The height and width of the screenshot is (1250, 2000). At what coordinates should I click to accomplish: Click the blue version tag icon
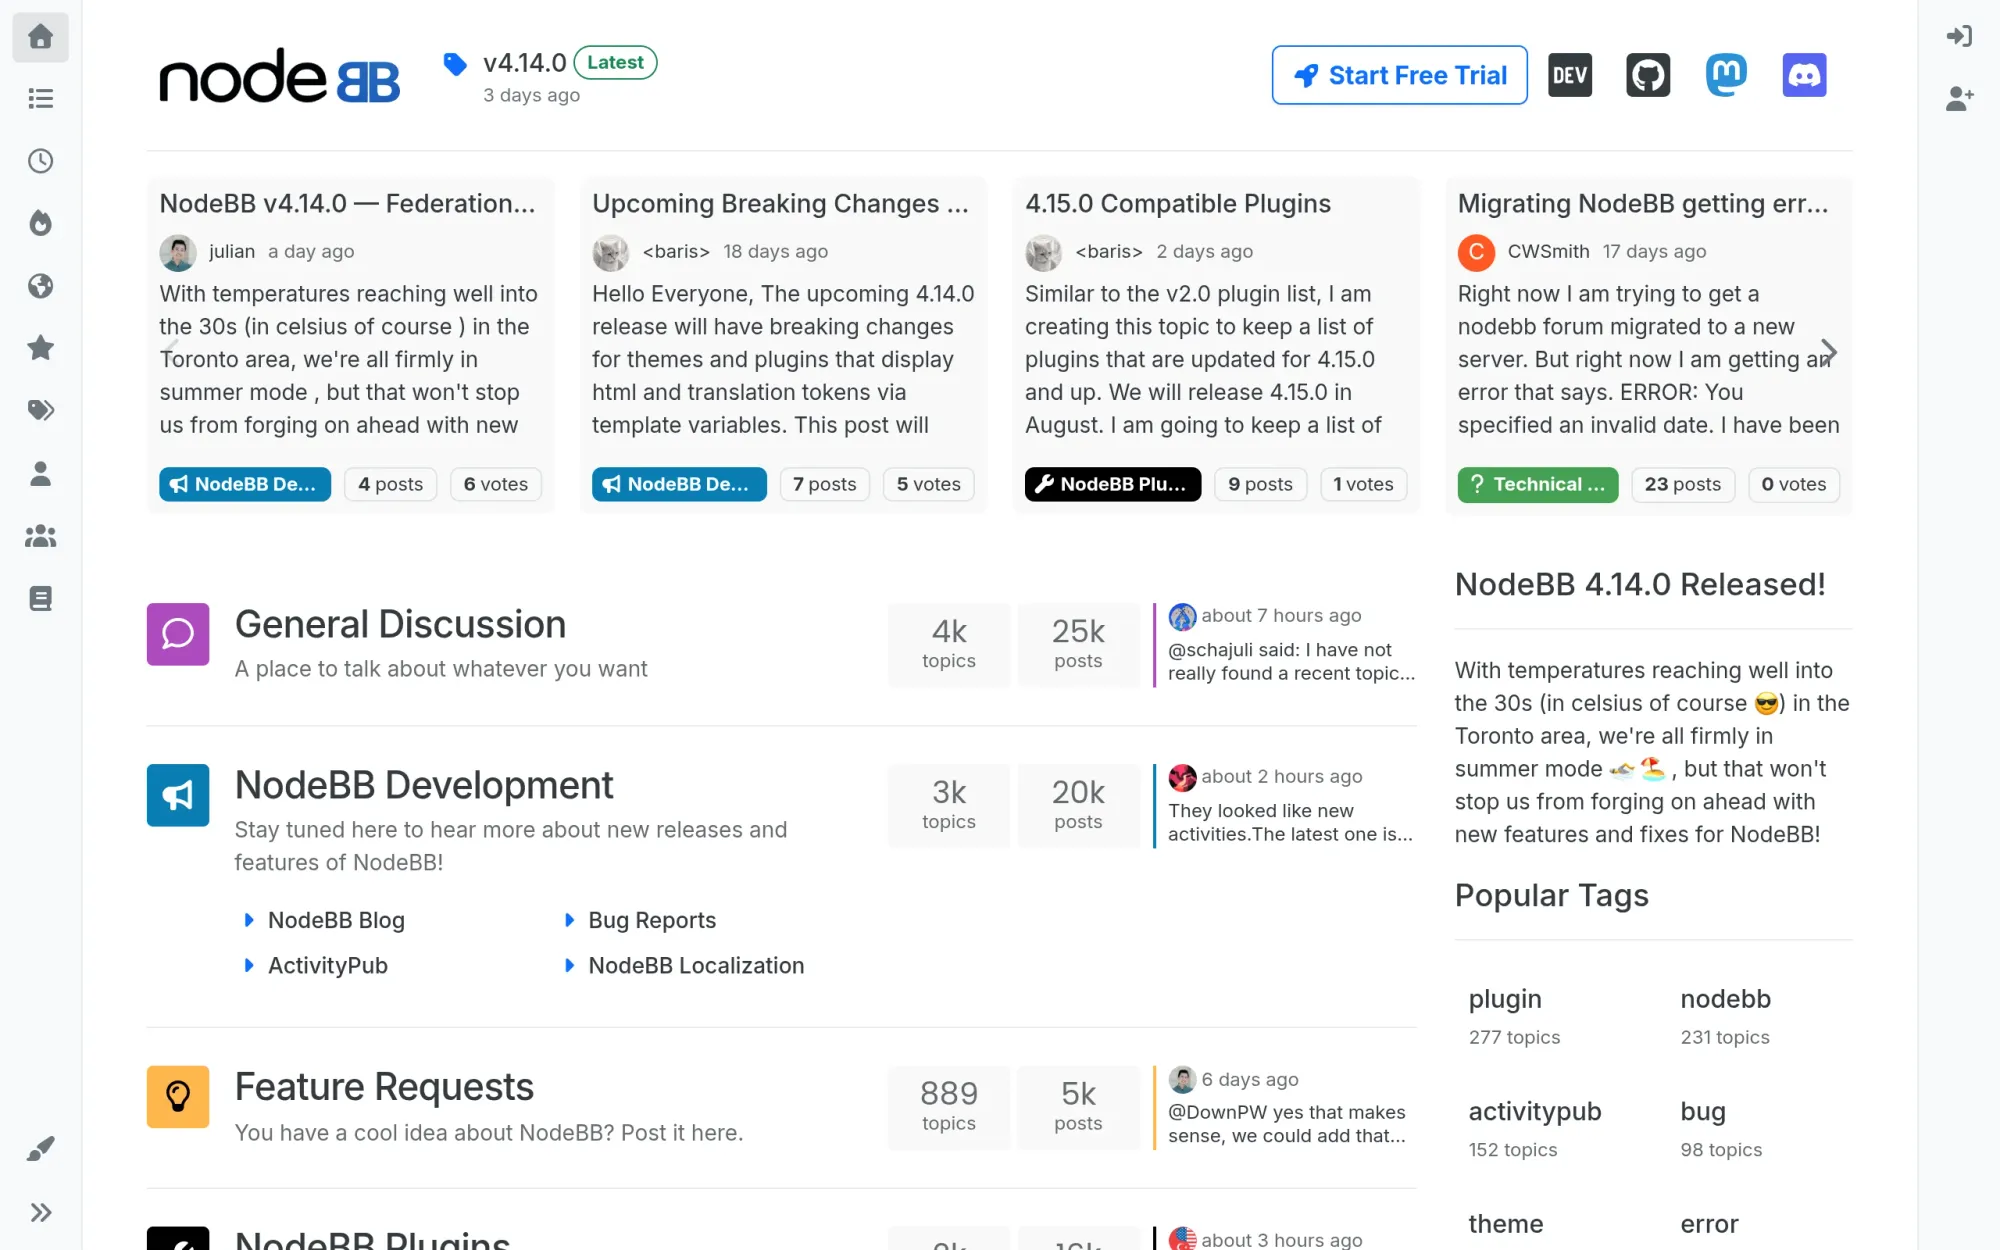[455, 64]
